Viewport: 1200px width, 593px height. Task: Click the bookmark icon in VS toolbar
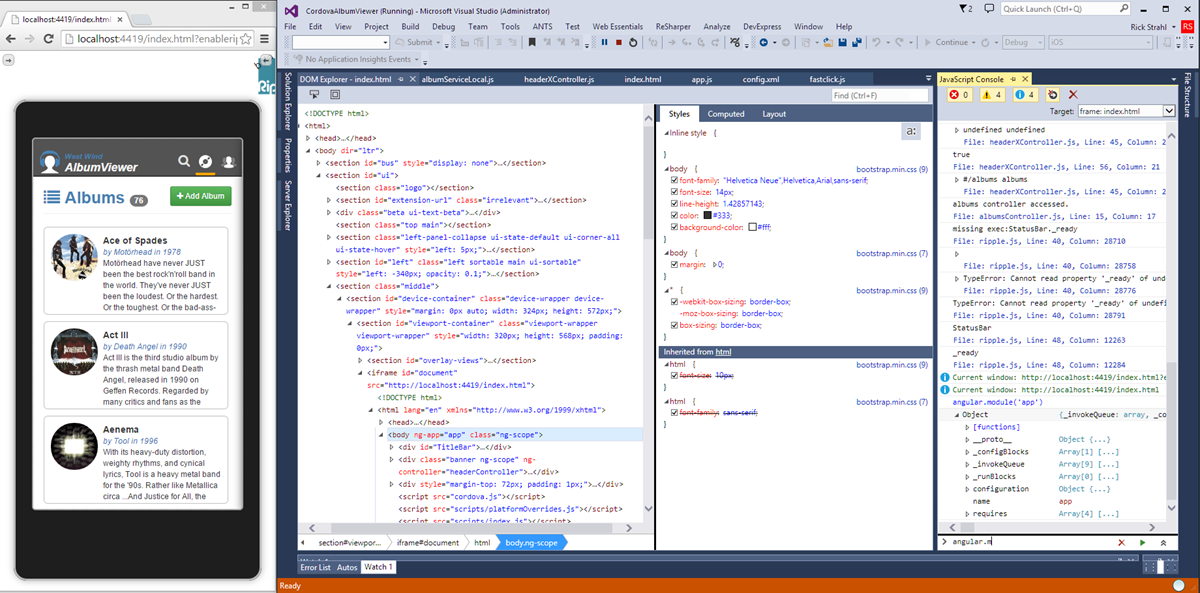(533, 42)
